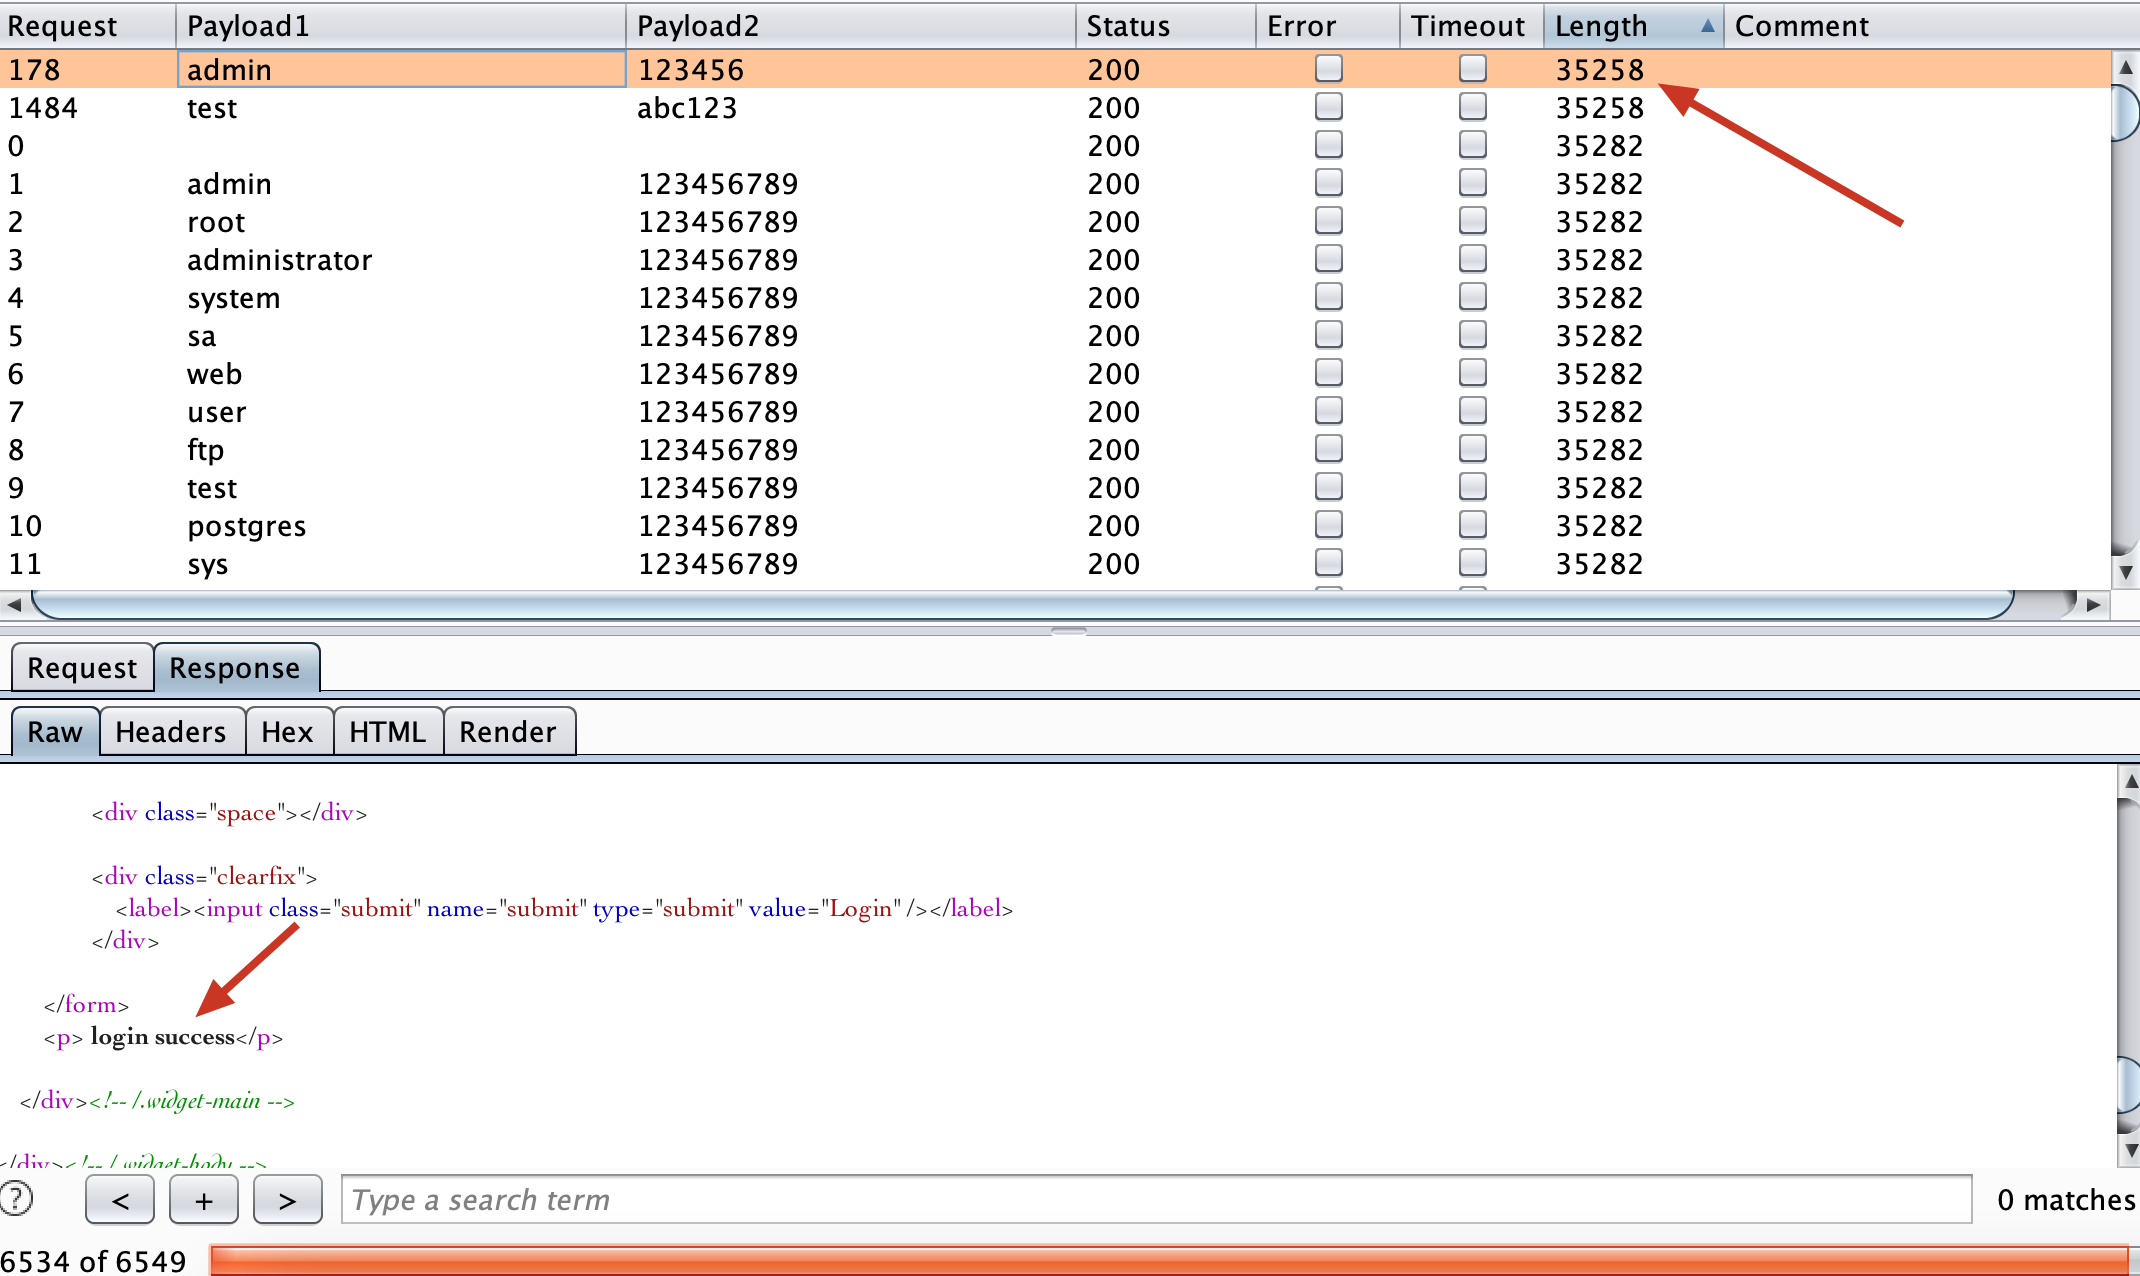This screenshot has height=1276, width=2140.
Task: Click the orange attack progress bar
Action: tap(1168, 1260)
